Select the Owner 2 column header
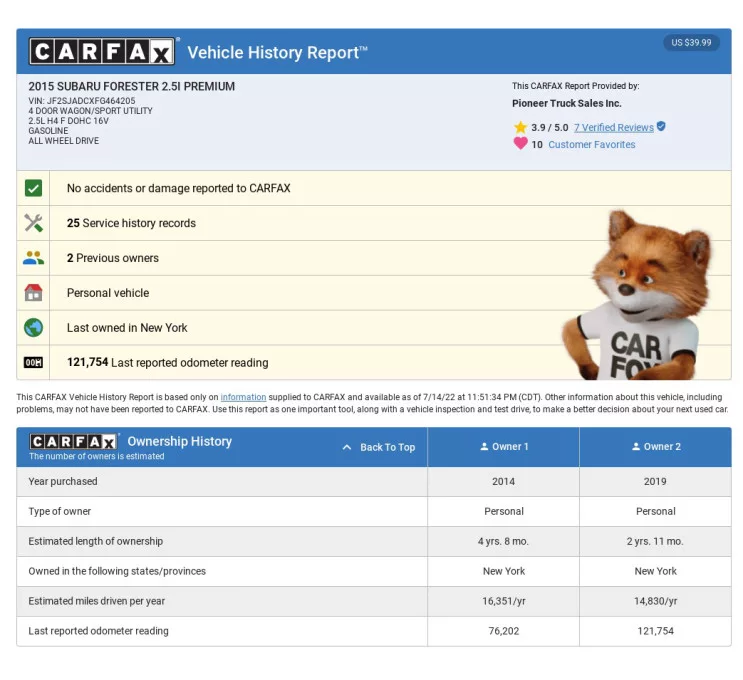The height and width of the screenshot is (680, 743). [x=656, y=447]
